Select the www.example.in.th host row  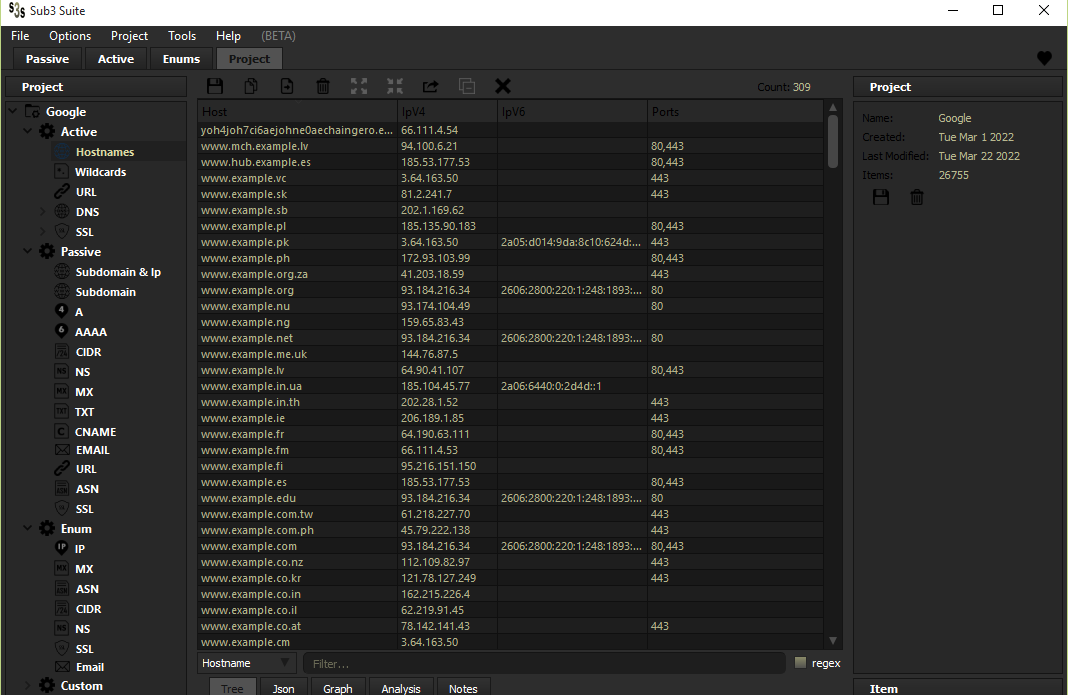pos(510,402)
